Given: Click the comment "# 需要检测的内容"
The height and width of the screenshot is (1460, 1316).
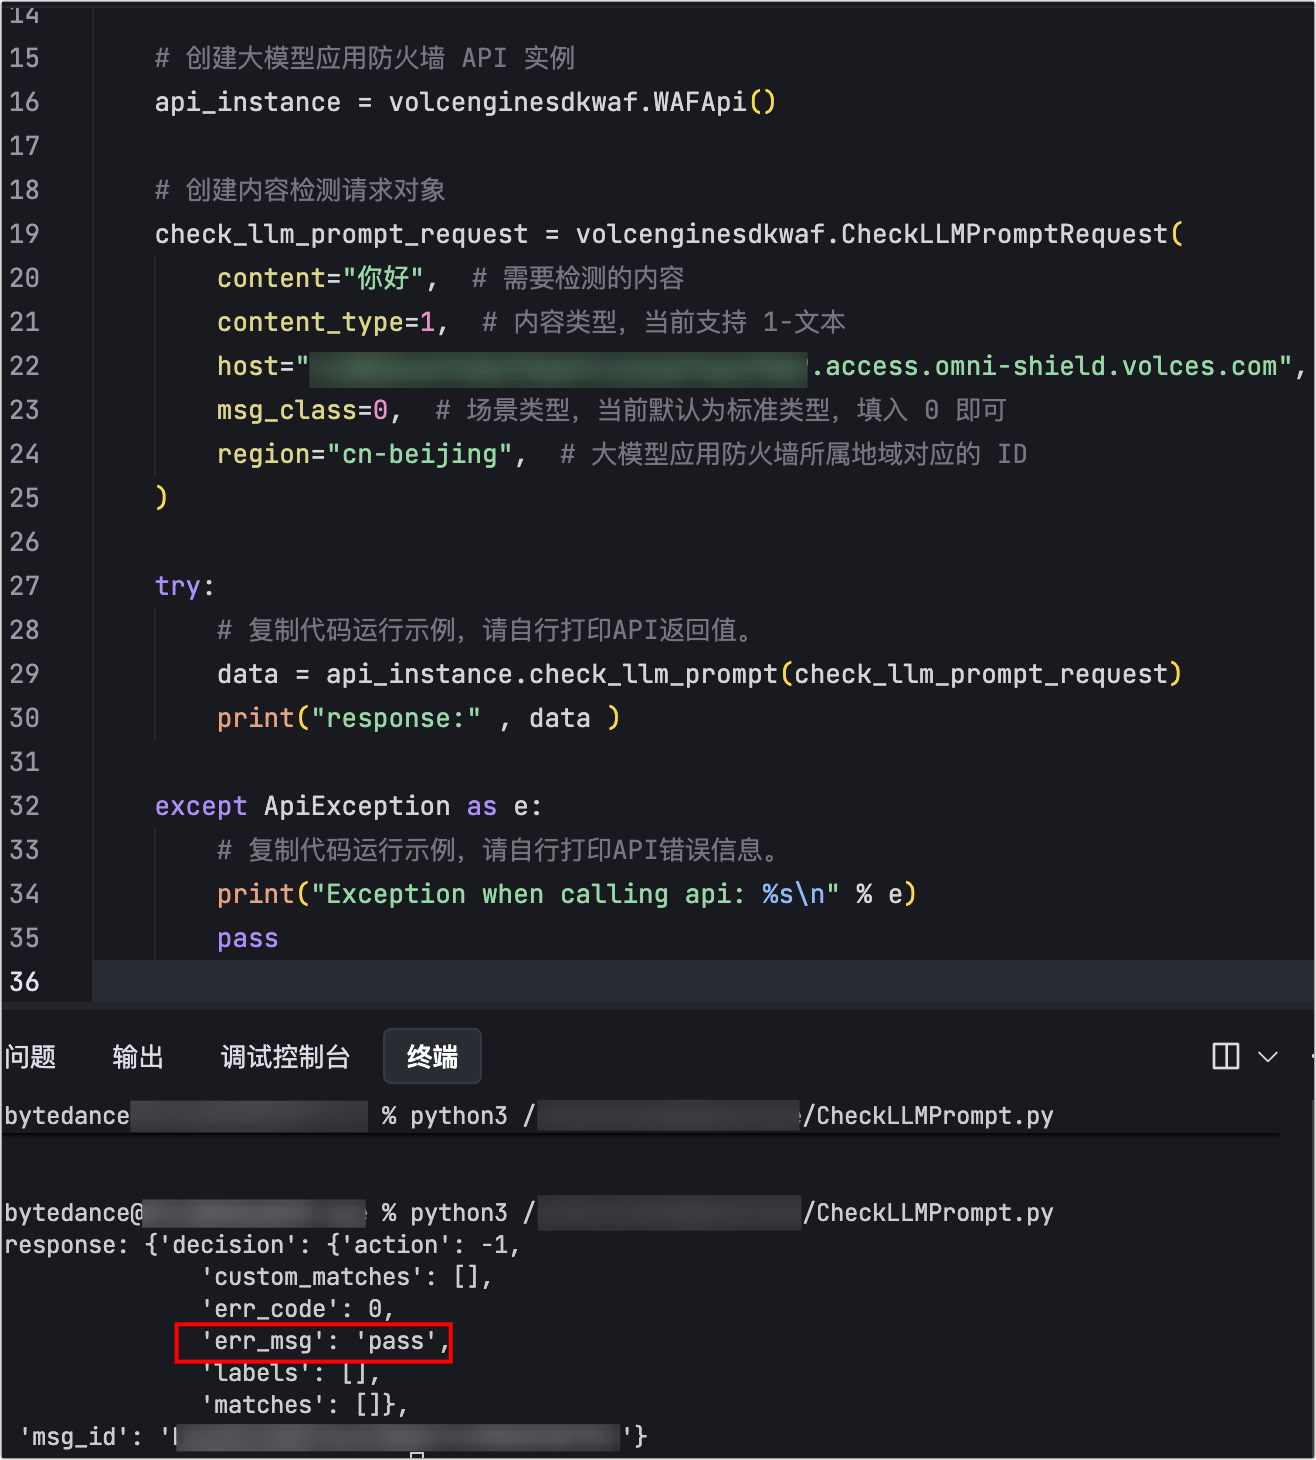Looking at the screenshot, I should 578,278.
